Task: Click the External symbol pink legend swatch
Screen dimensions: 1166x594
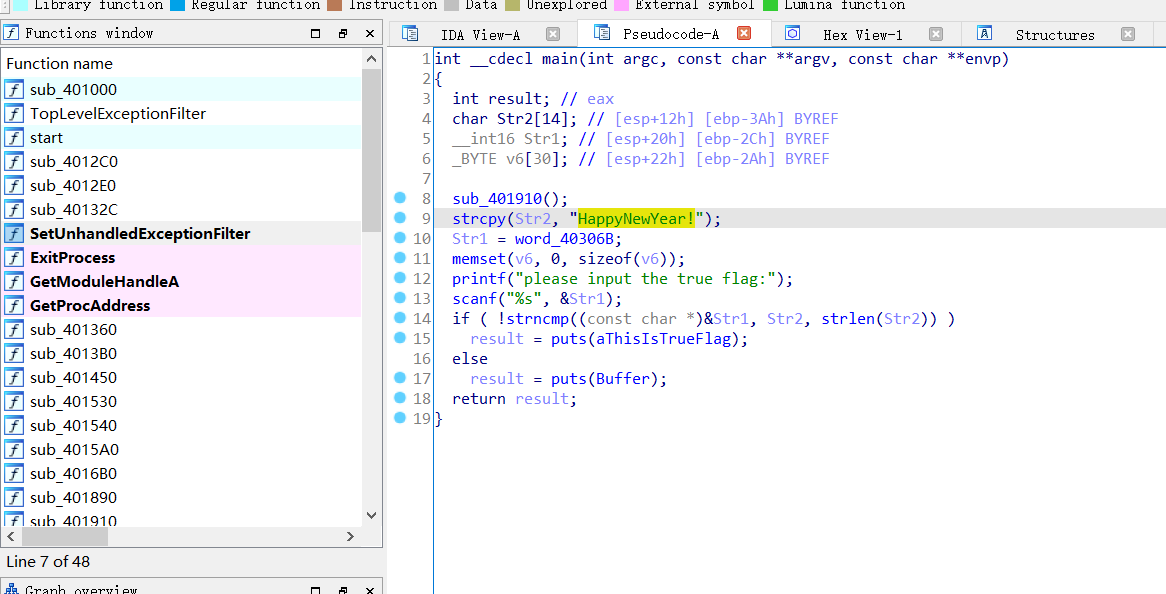Action: tap(621, 5)
